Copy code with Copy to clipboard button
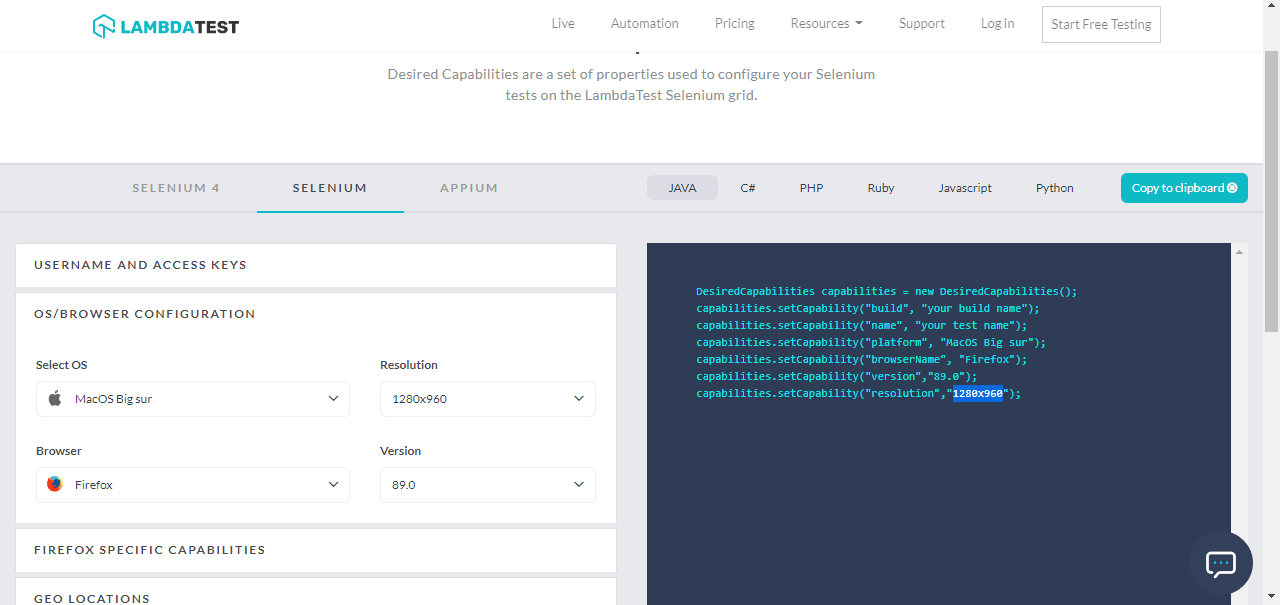 coord(1184,188)
